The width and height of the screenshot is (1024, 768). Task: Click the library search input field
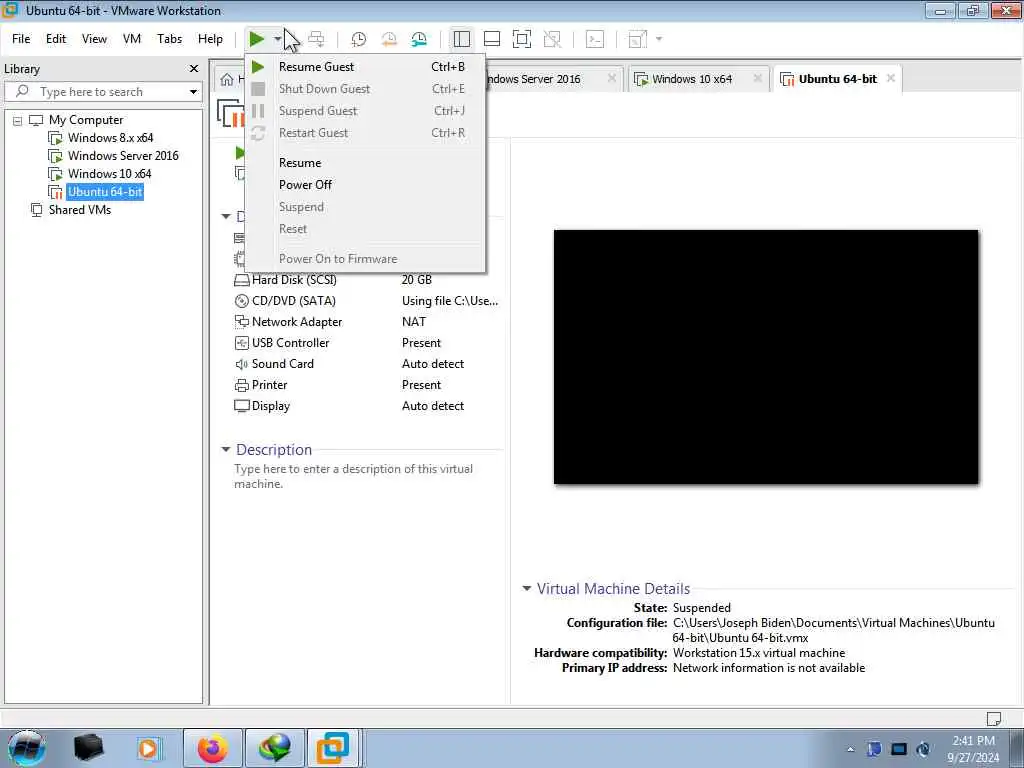pos(103,91)
